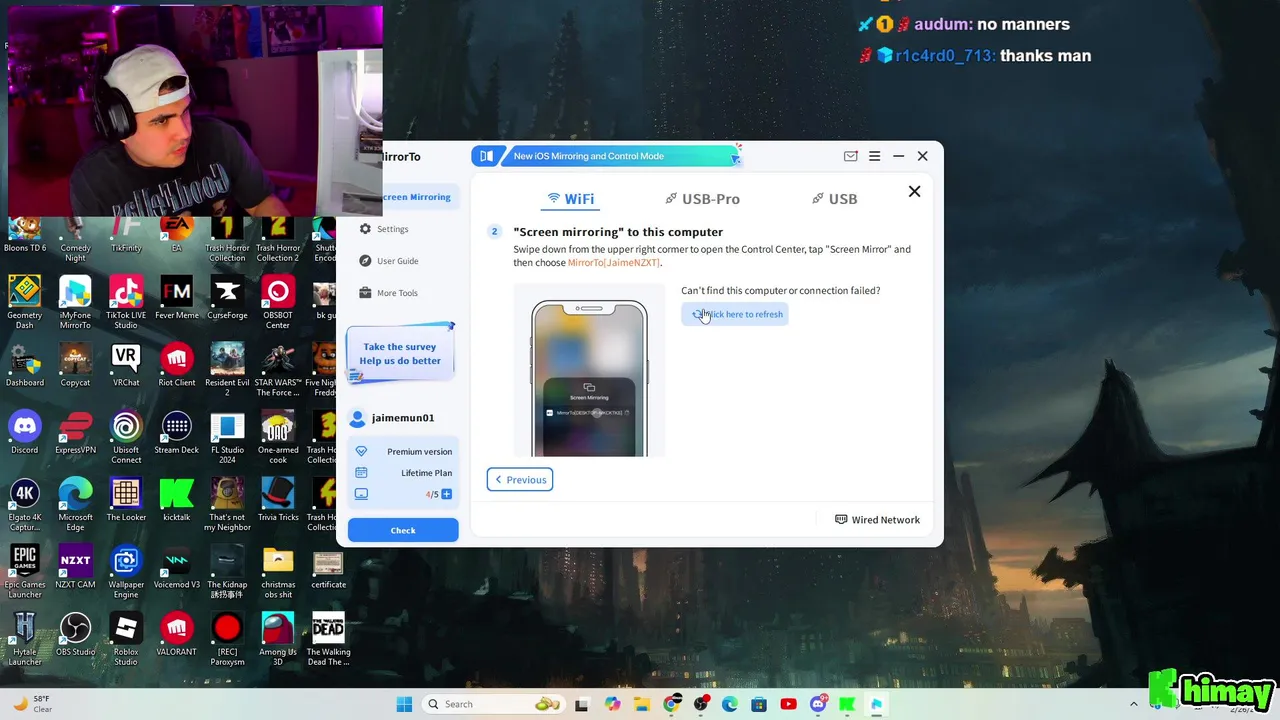Click the Click here to refresh button
1280x720 pixels.
735,314
